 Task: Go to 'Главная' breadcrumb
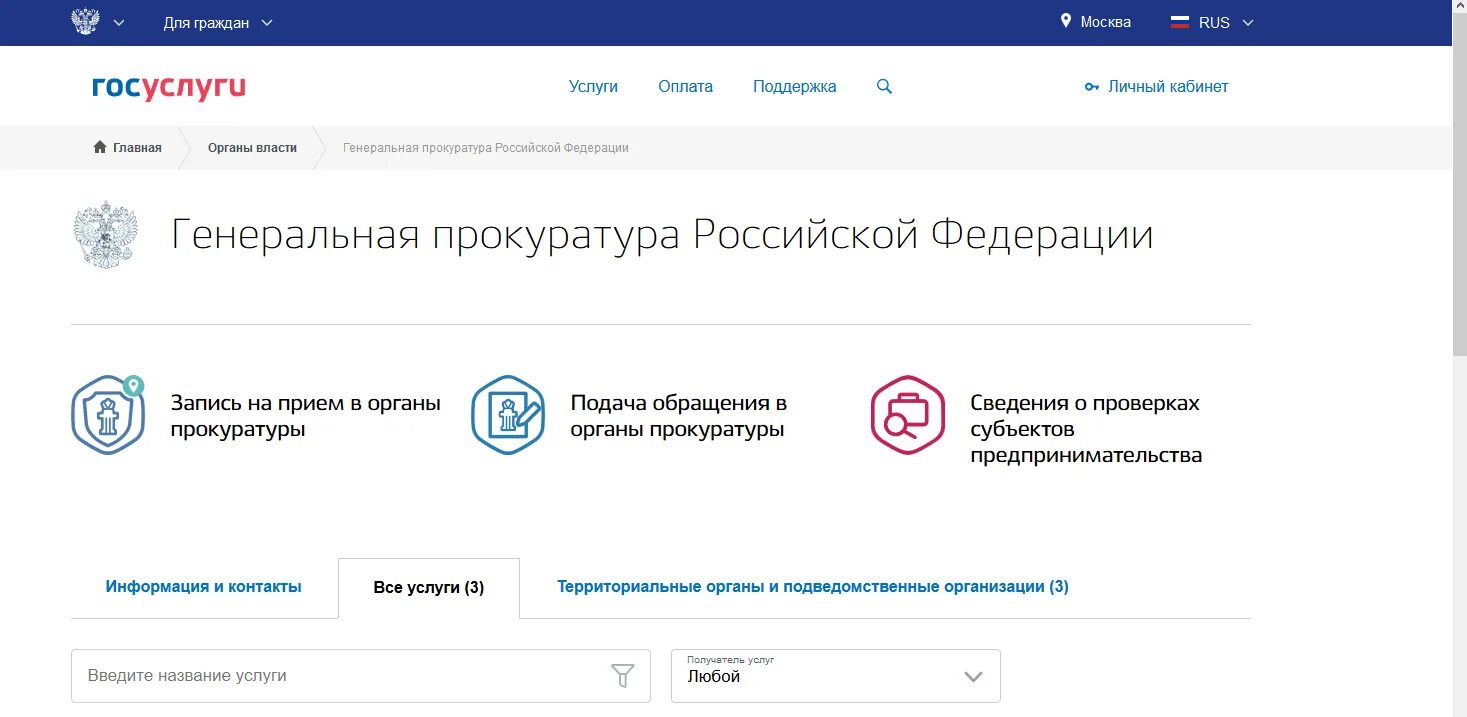[x=137, y=148]
